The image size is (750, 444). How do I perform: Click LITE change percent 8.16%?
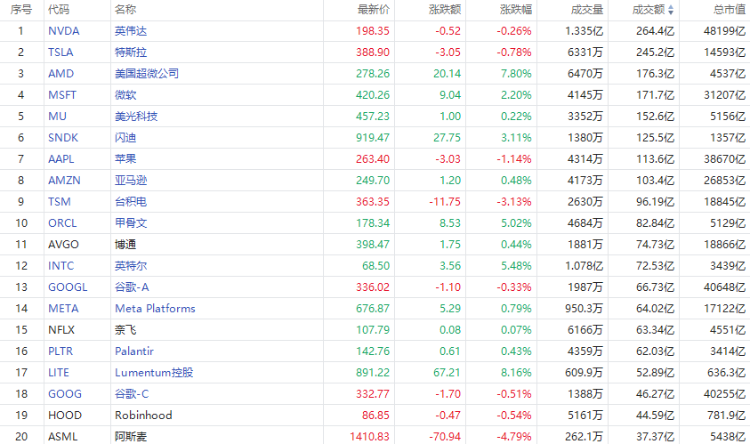pos(516,373)
